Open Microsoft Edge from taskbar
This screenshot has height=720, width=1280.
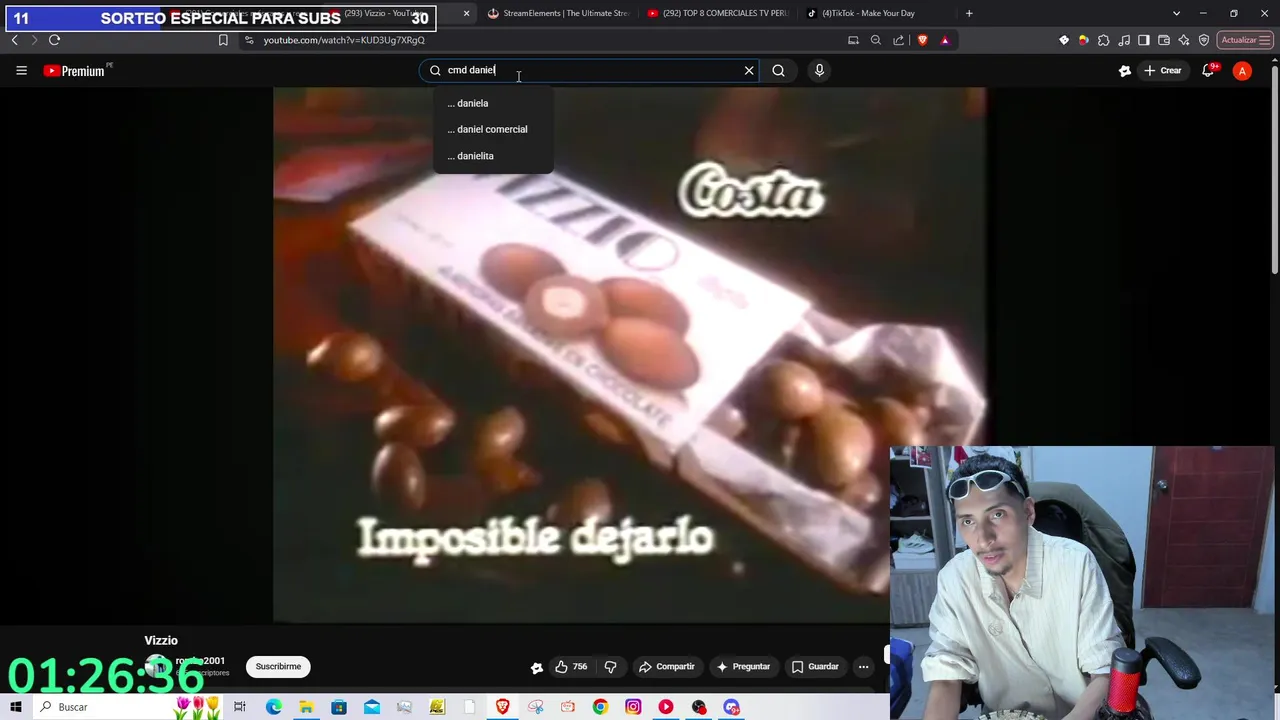coord(273,707)
